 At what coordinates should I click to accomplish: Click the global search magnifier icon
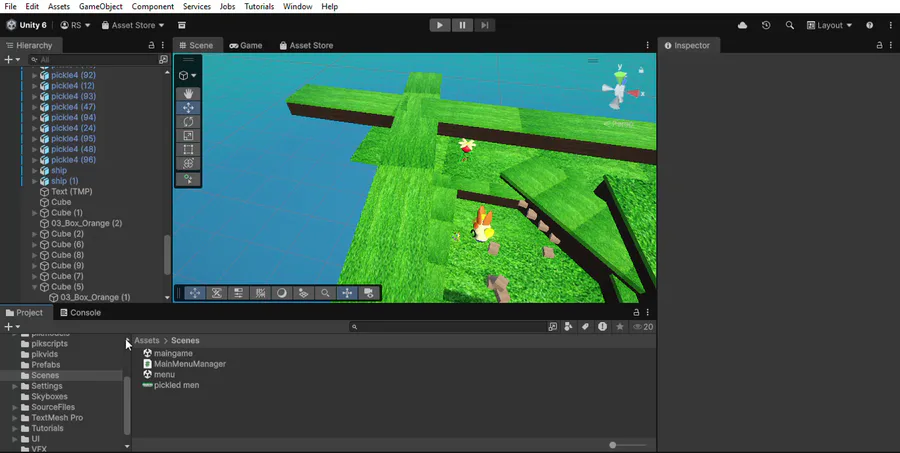(790, 25)
